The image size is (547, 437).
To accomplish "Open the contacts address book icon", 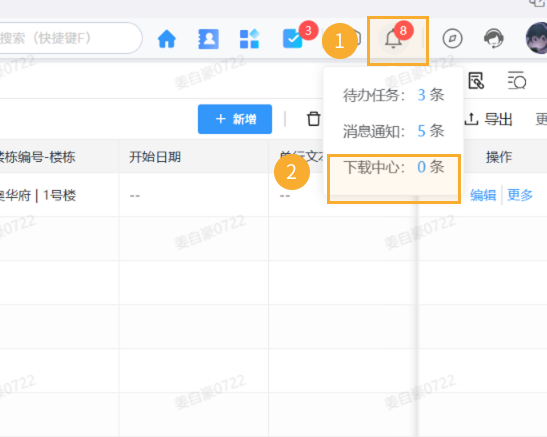I will (x=208, y=39).
